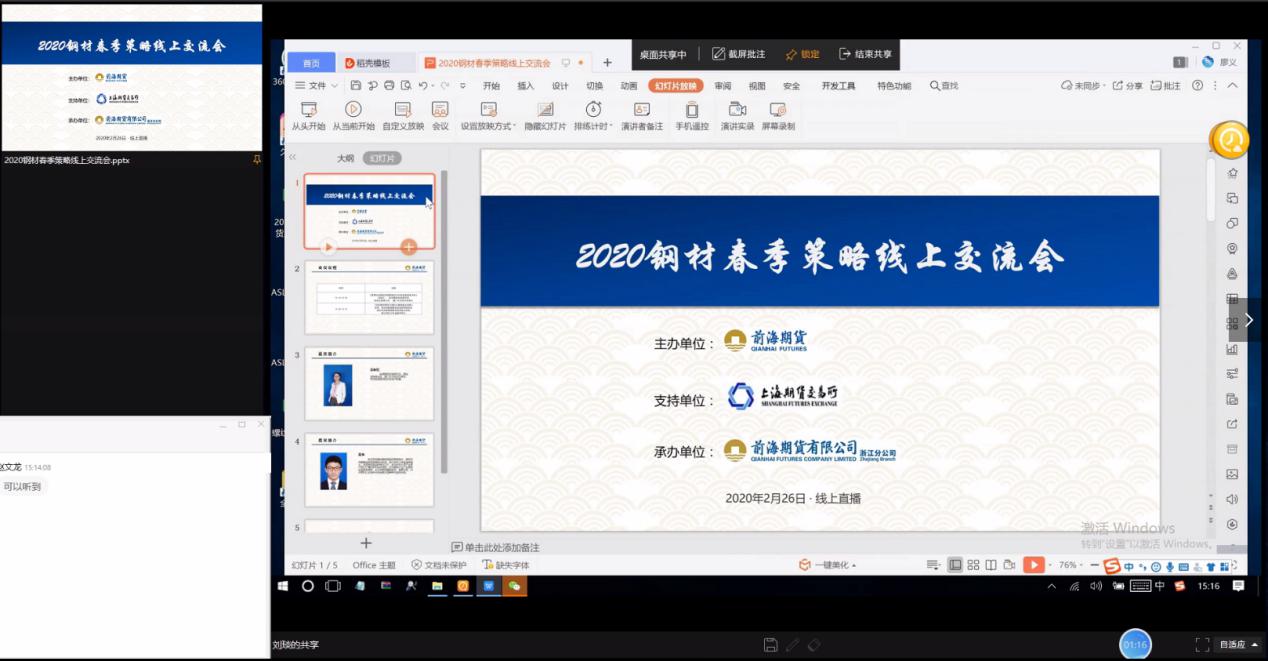Switch to reading view icon

coord(991,565)
